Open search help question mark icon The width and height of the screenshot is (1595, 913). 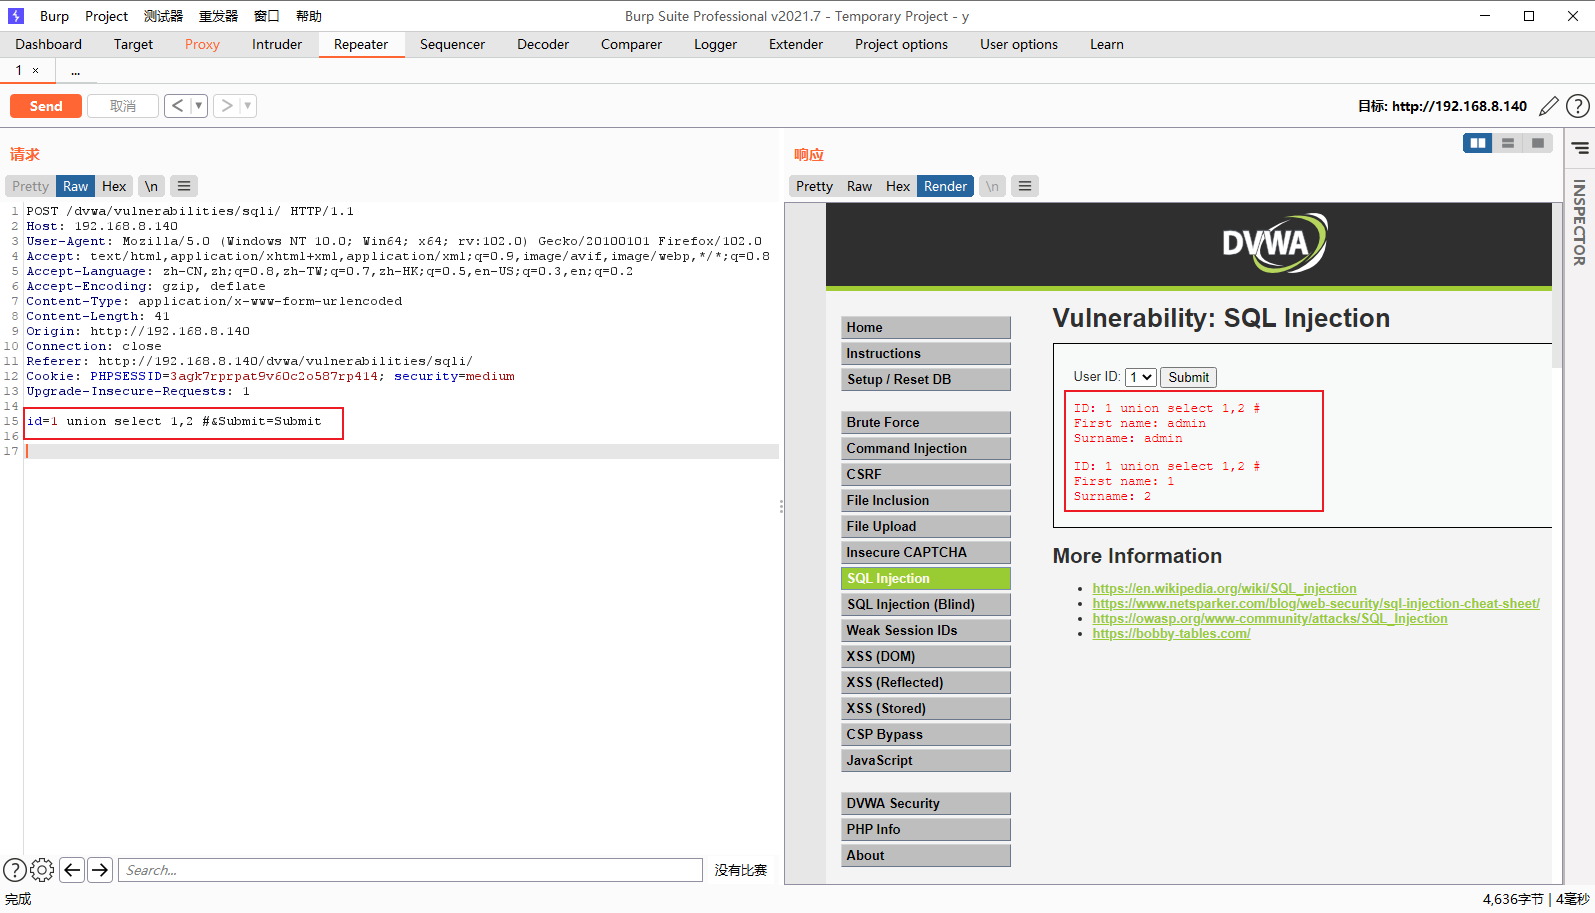tap(15, 870)
